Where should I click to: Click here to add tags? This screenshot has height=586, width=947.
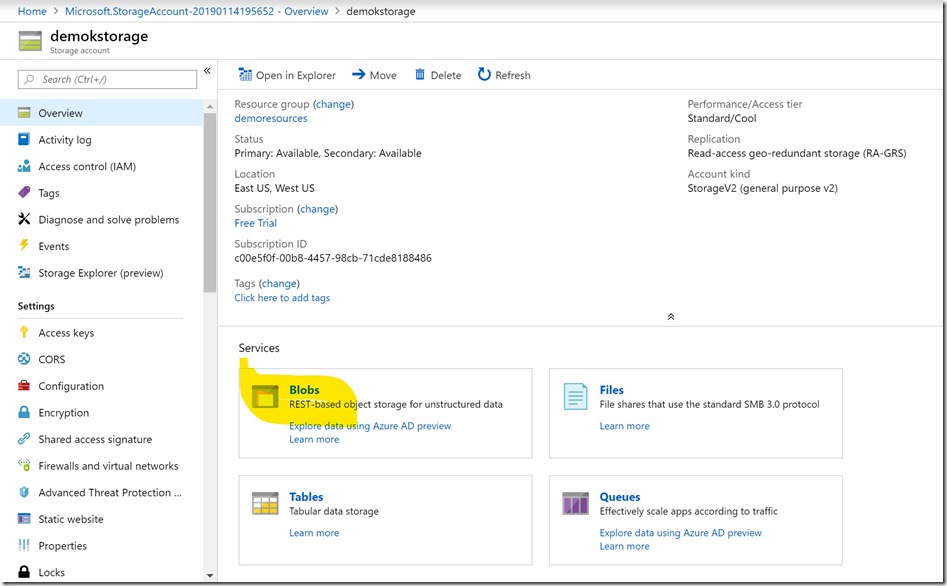click(x=282, y=297)
